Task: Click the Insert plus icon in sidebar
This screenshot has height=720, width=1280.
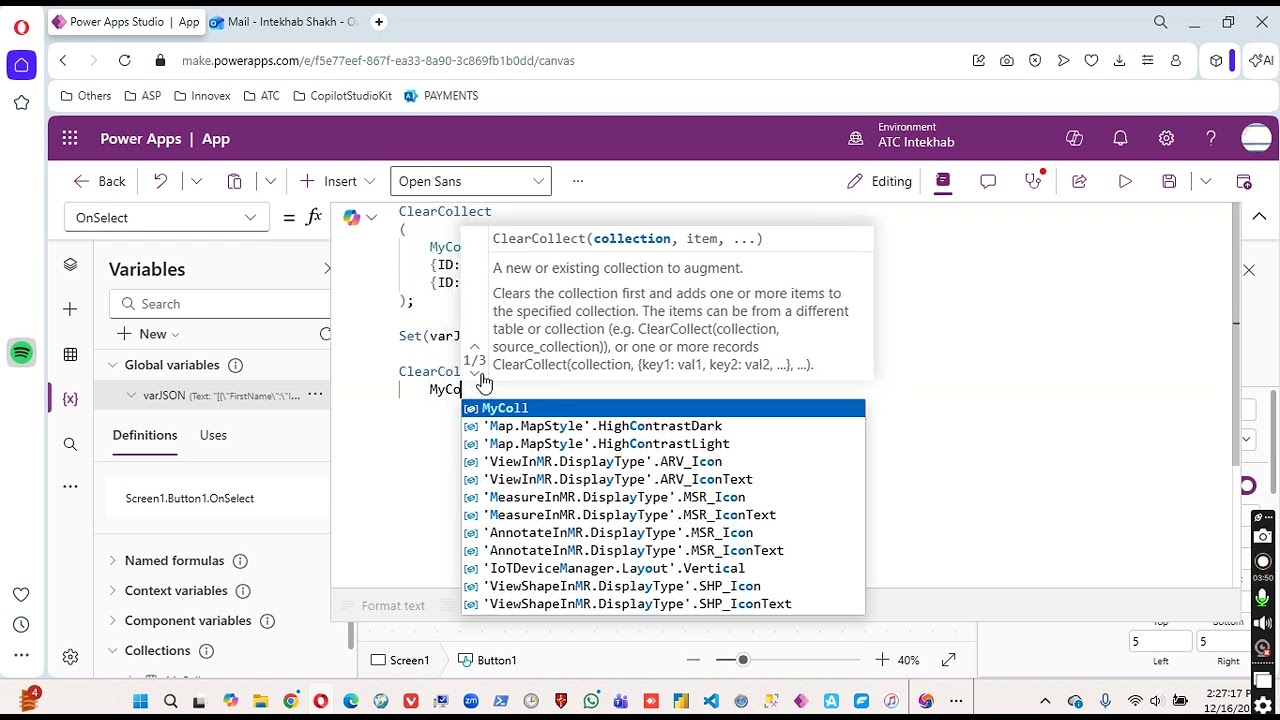Action: (x=70, y=309)
